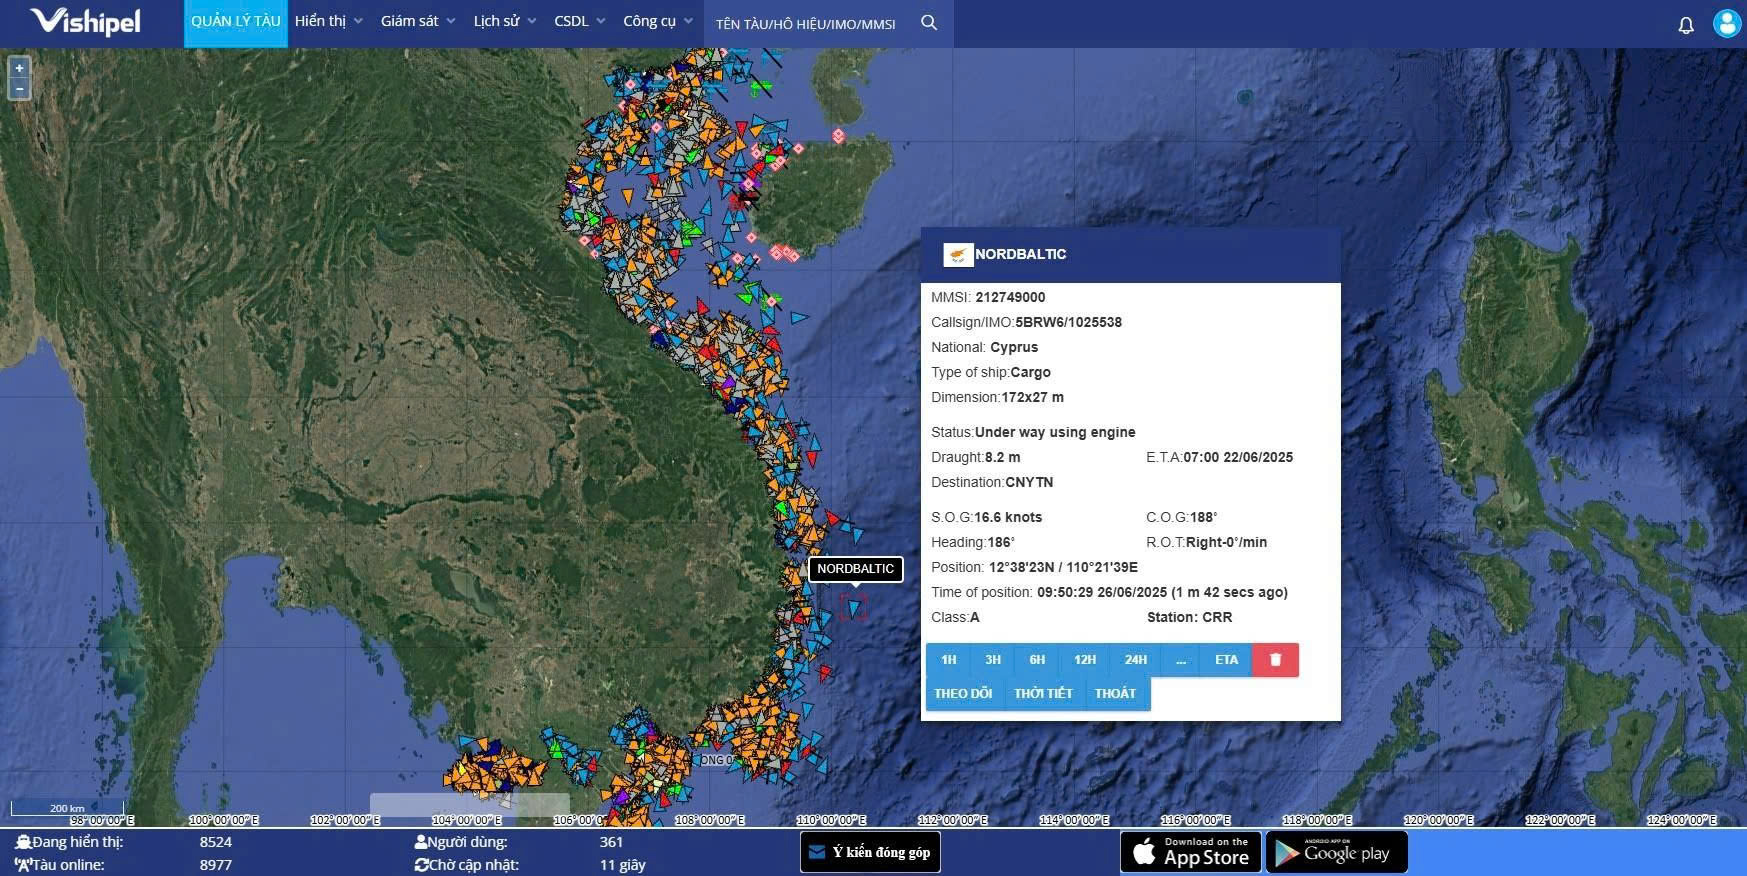Zoom in the map with plus button
The height and width of the screenshot is (876, 1747).
tap(19, 68)
